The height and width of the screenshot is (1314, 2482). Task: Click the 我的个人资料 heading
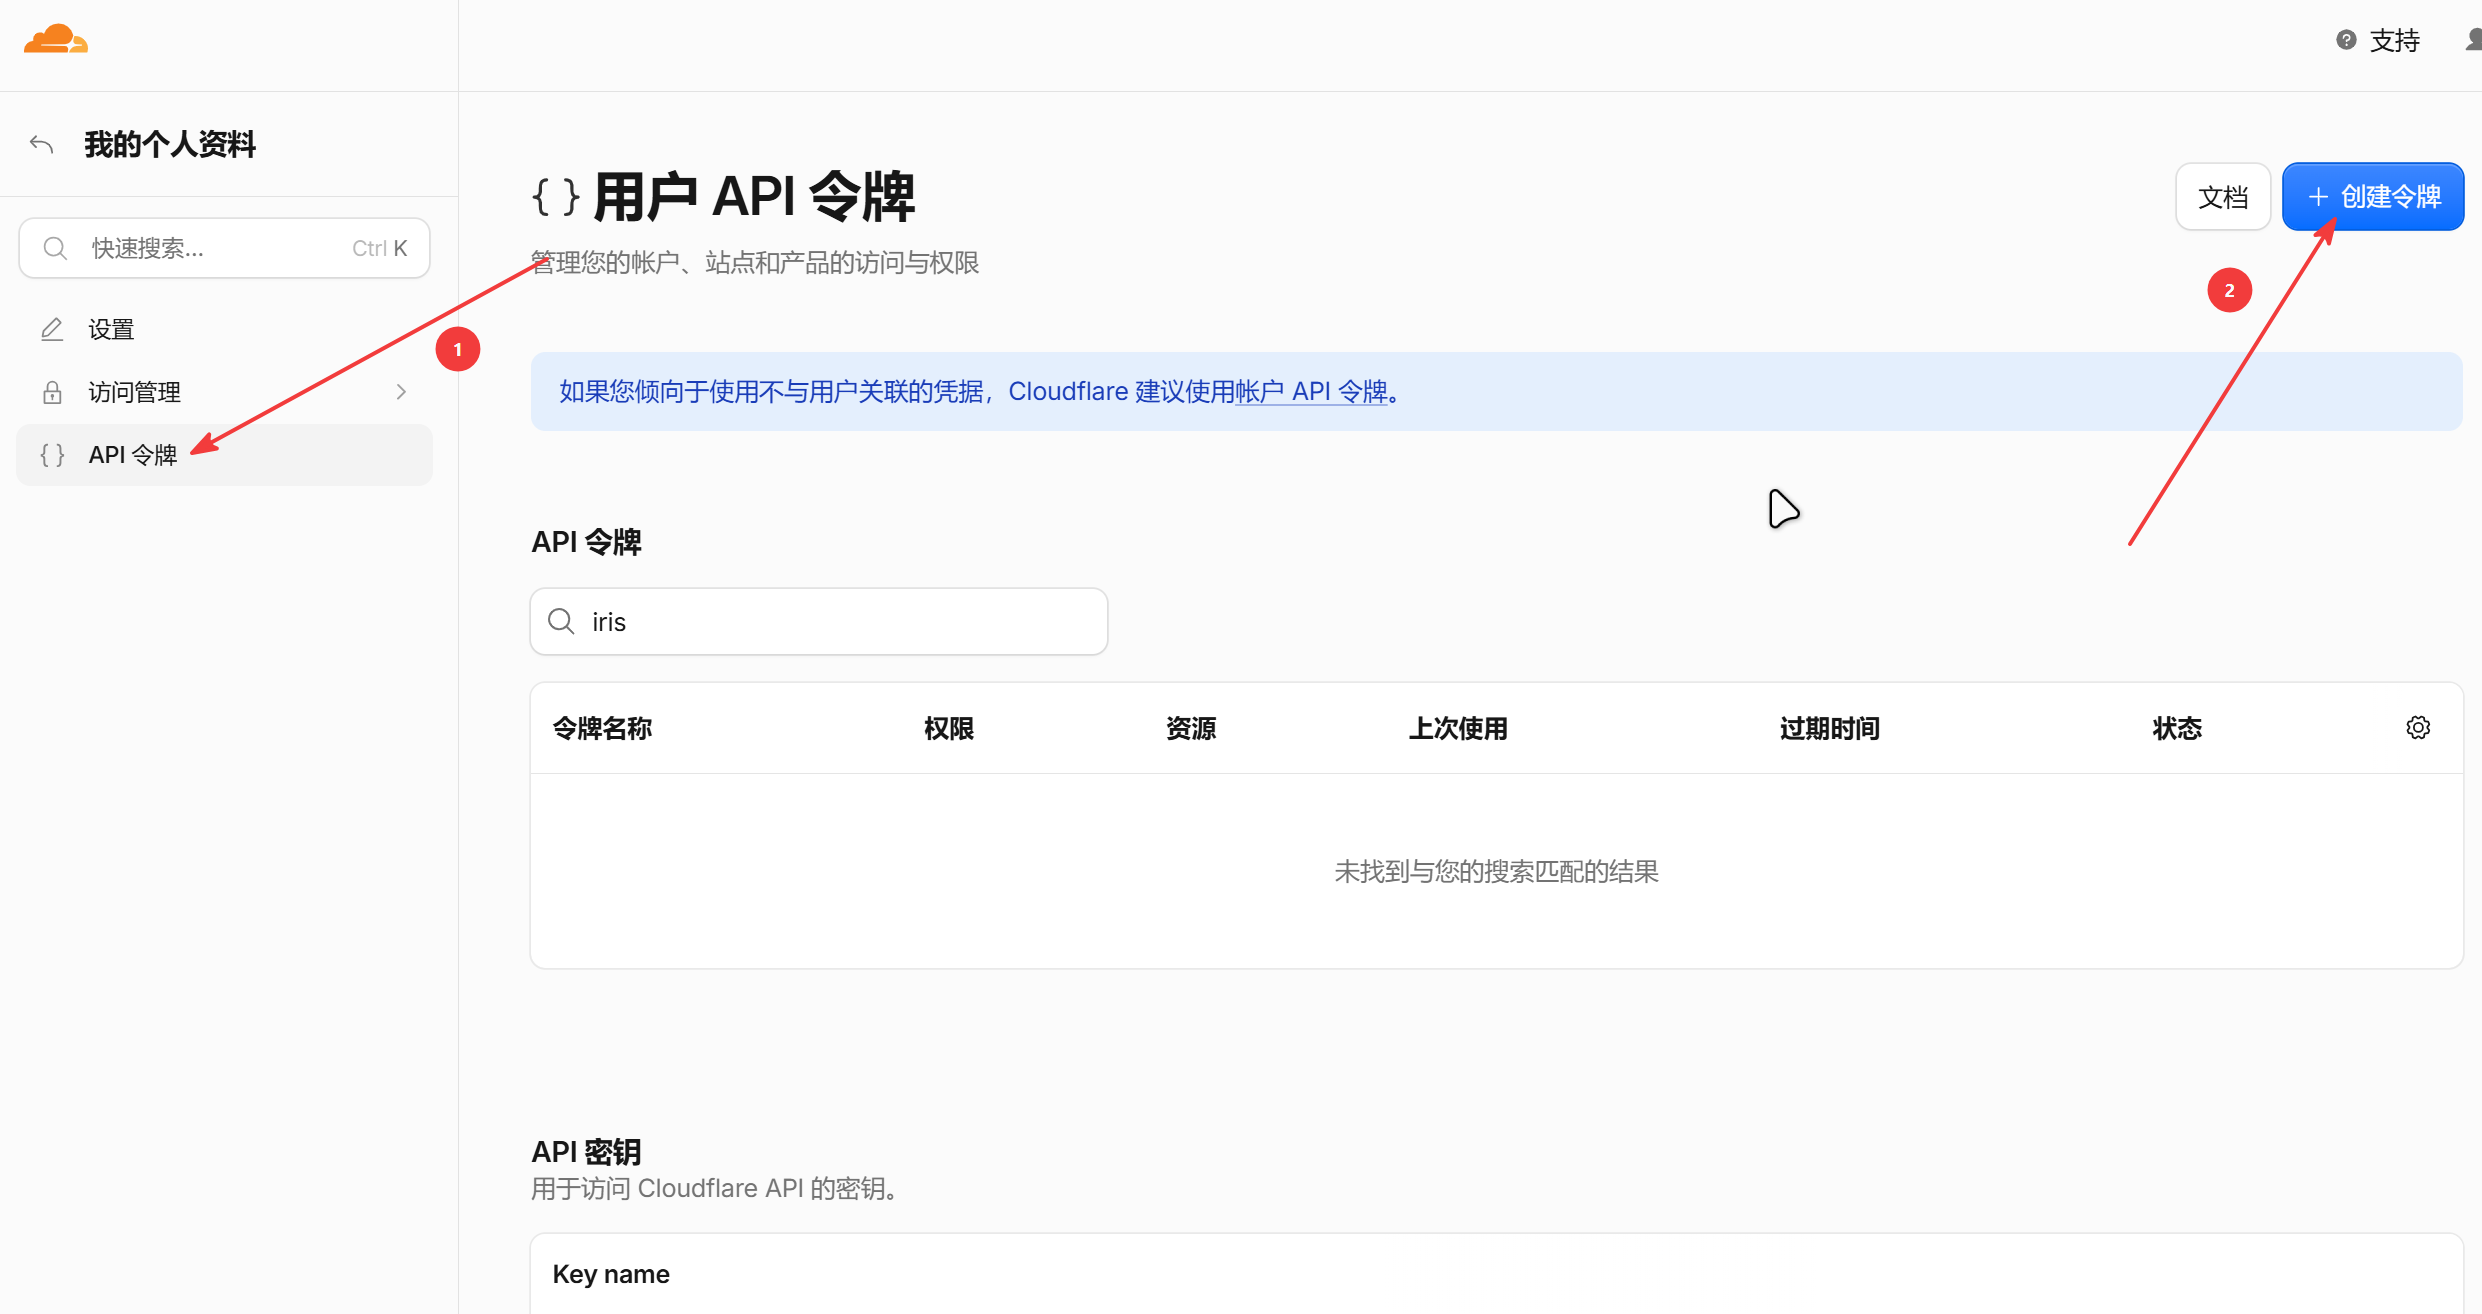[170, 145]
